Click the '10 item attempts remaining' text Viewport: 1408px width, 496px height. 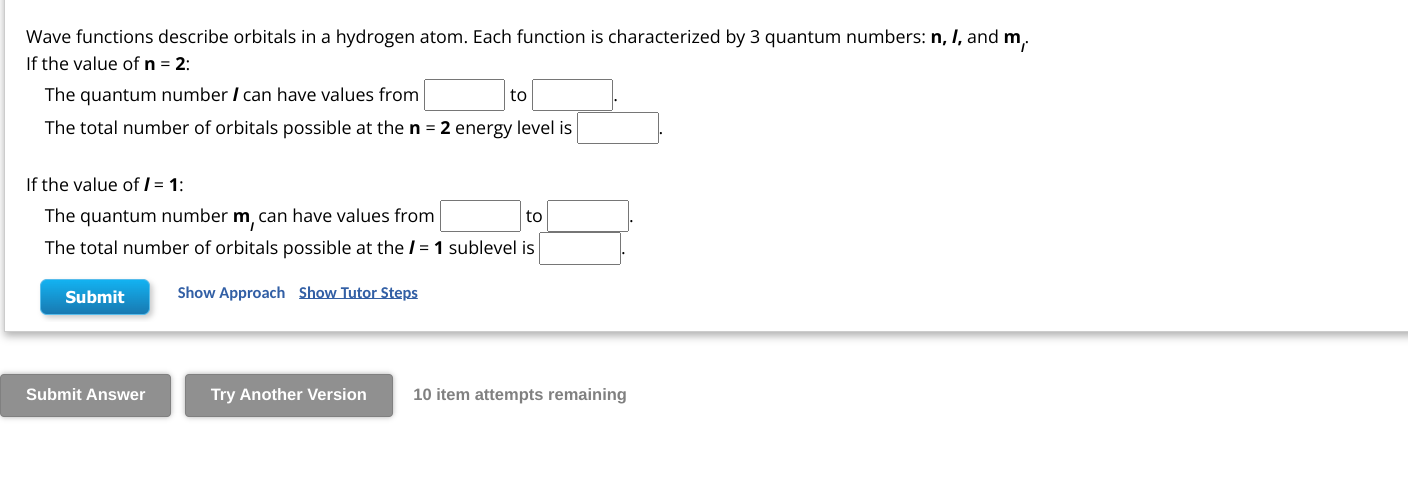pyautogui.click(x=520, y=395)
